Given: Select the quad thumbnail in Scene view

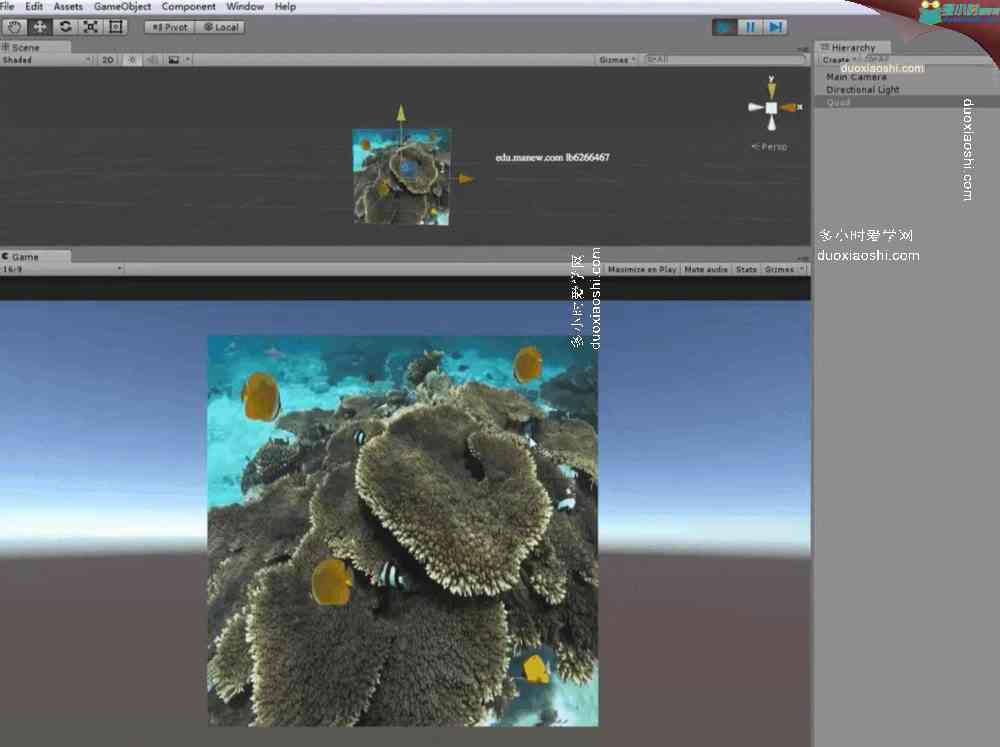Looking at the screenshot, I should [x=402, y=177].
